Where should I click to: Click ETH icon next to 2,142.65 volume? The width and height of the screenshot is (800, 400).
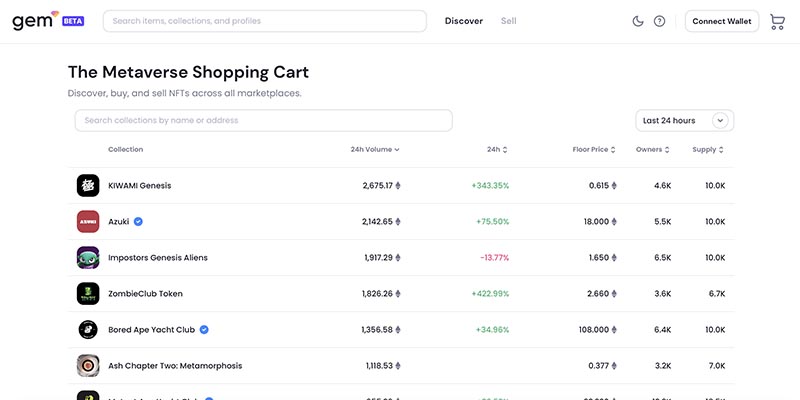point(398,221)
